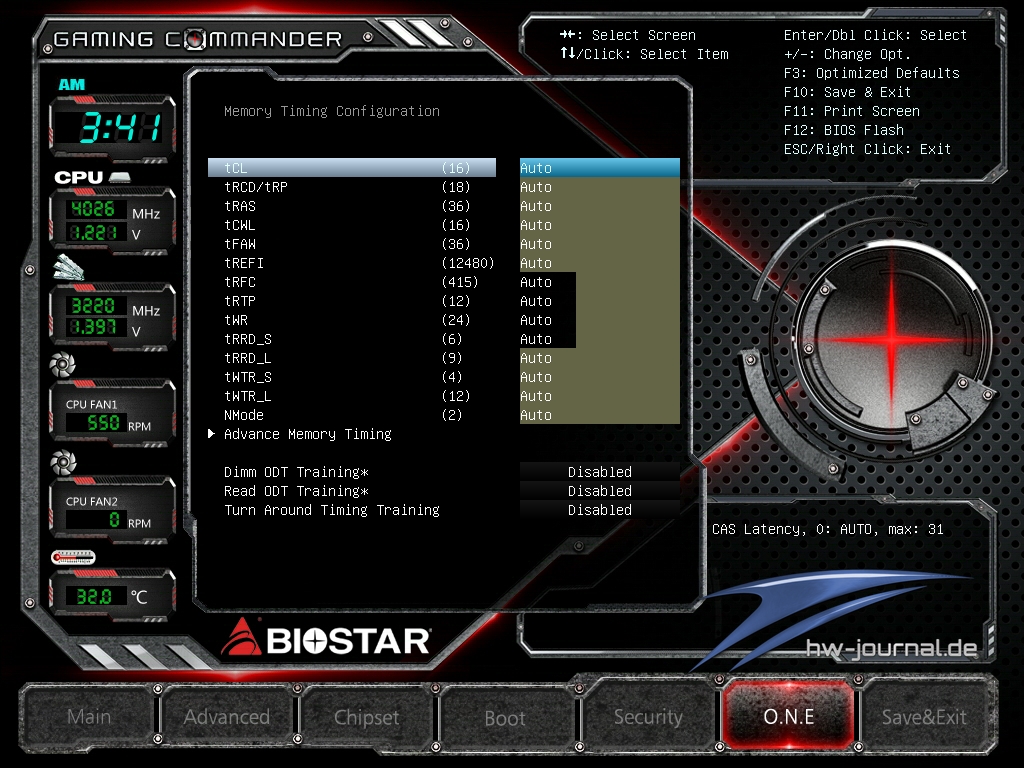Viewport: 1024px width, 768px height.
Task: Select Turn Around Timing Training label
Action: tap(332, 509)
